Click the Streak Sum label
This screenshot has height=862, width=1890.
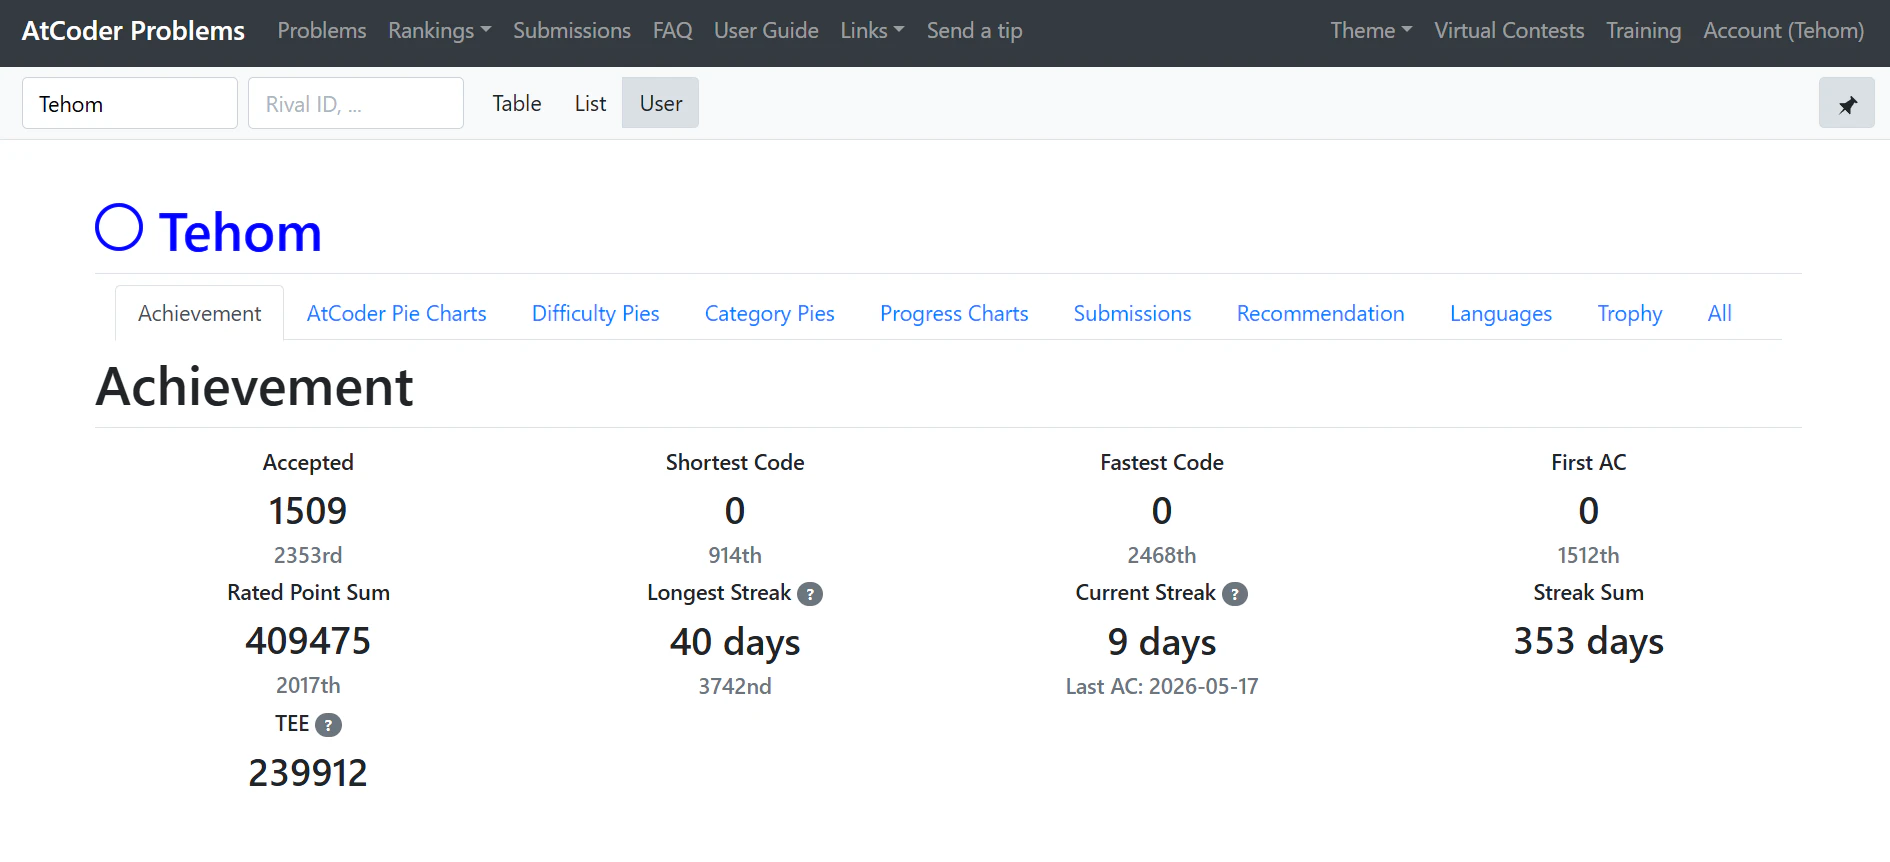[1589, 592]
